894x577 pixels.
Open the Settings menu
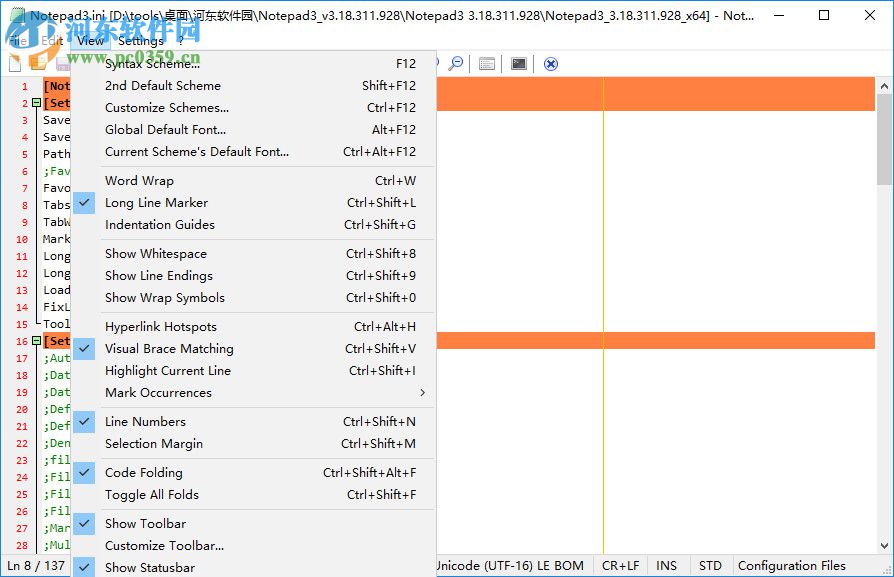tap(141, 40)
